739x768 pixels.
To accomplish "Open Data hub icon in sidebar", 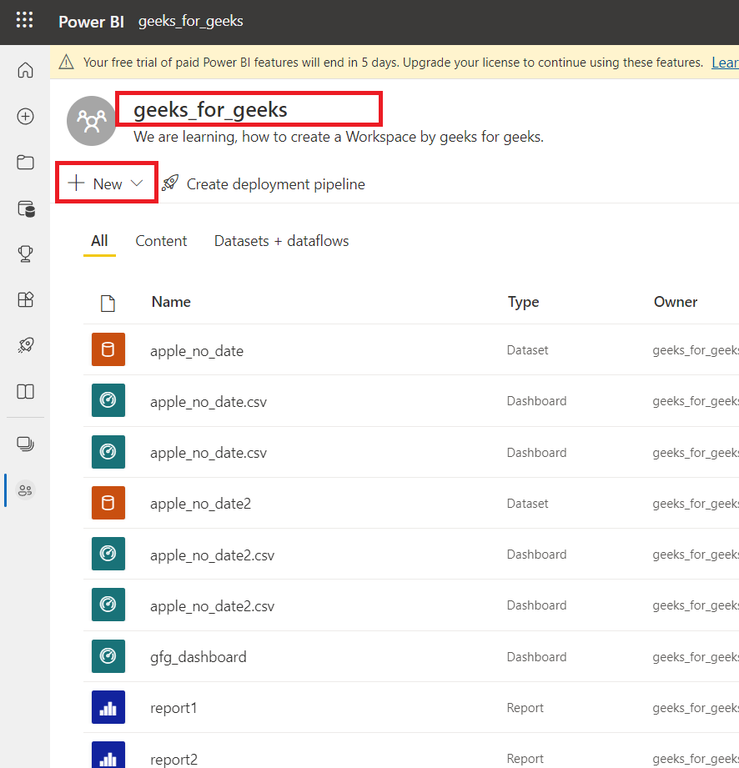I will tap(25, 209).
